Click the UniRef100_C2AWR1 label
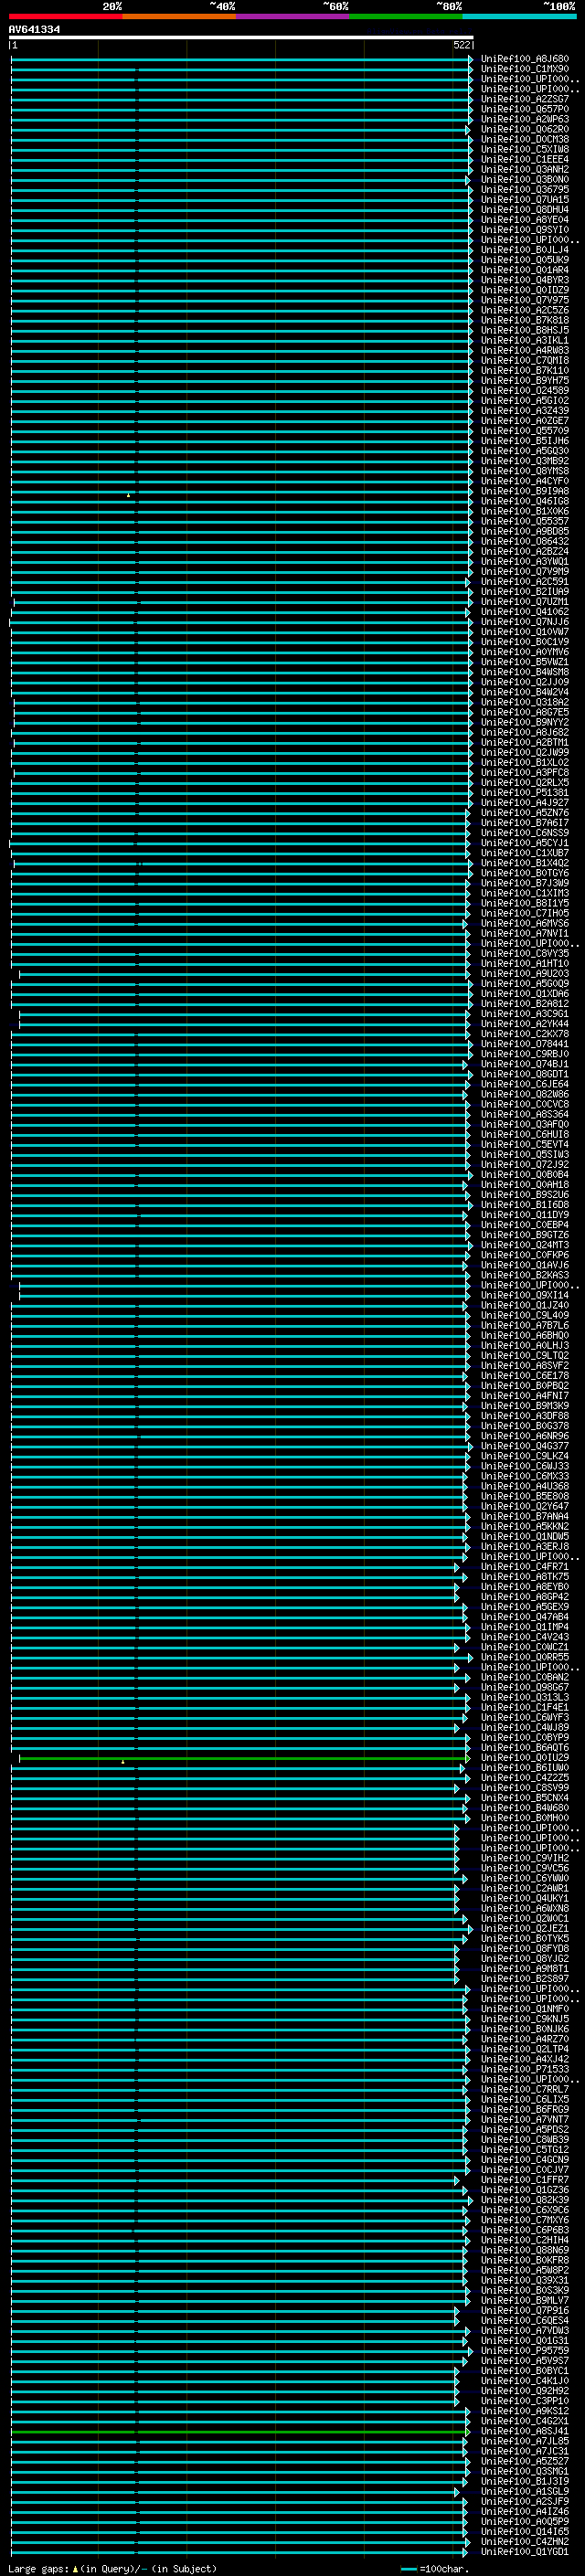Image resolution: width=585 pixels, height=2576 pixels. [x=525, y=1888]
